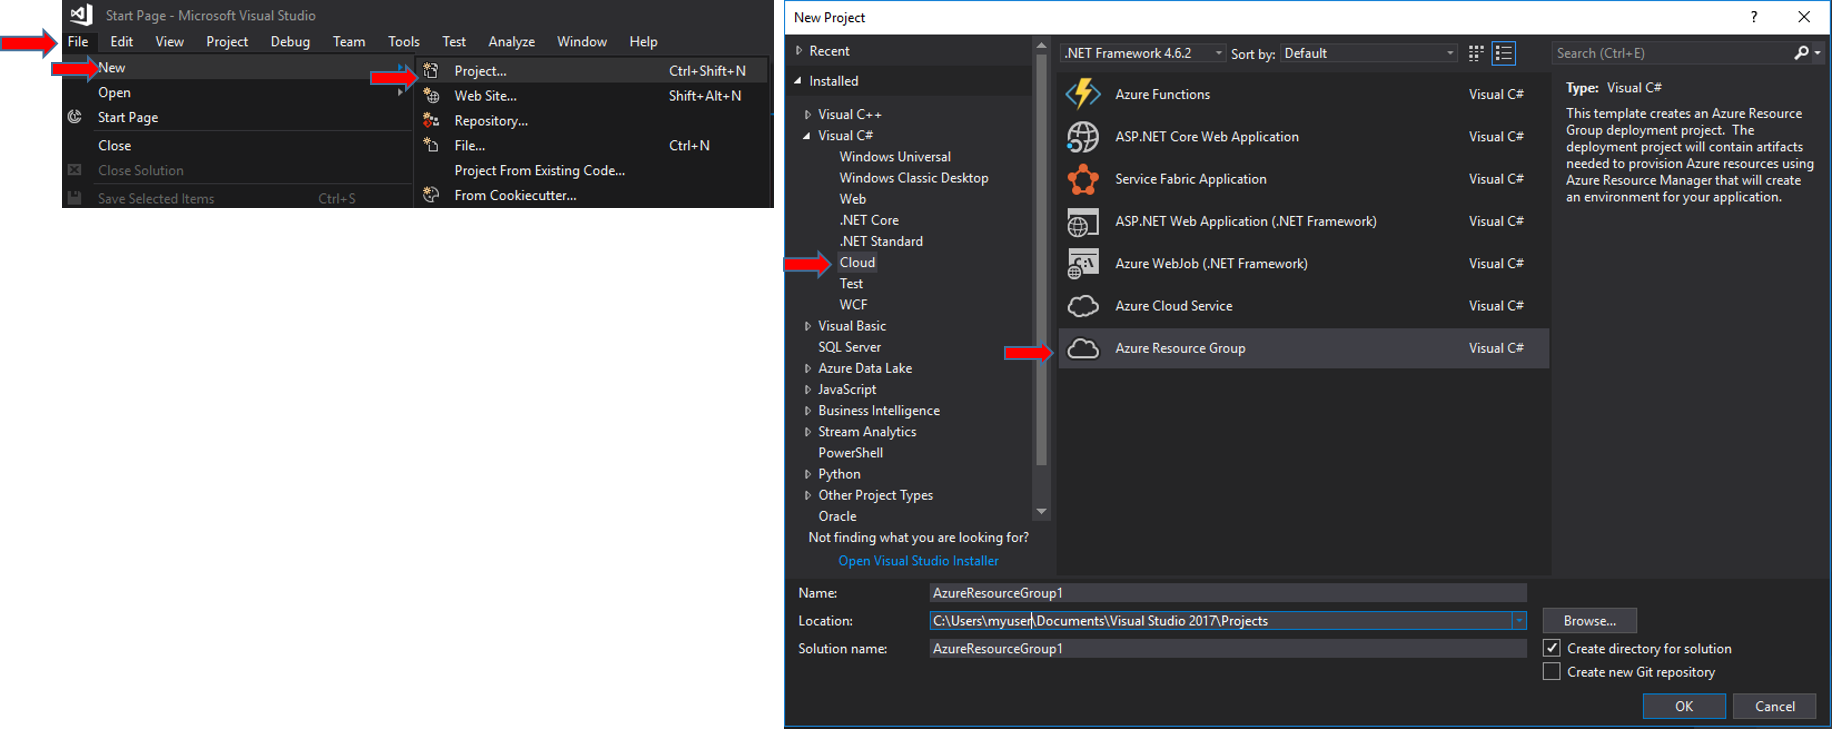Click the Start Page icon in File menu
Screen dimensions: 1832x729
coord(75,117)
